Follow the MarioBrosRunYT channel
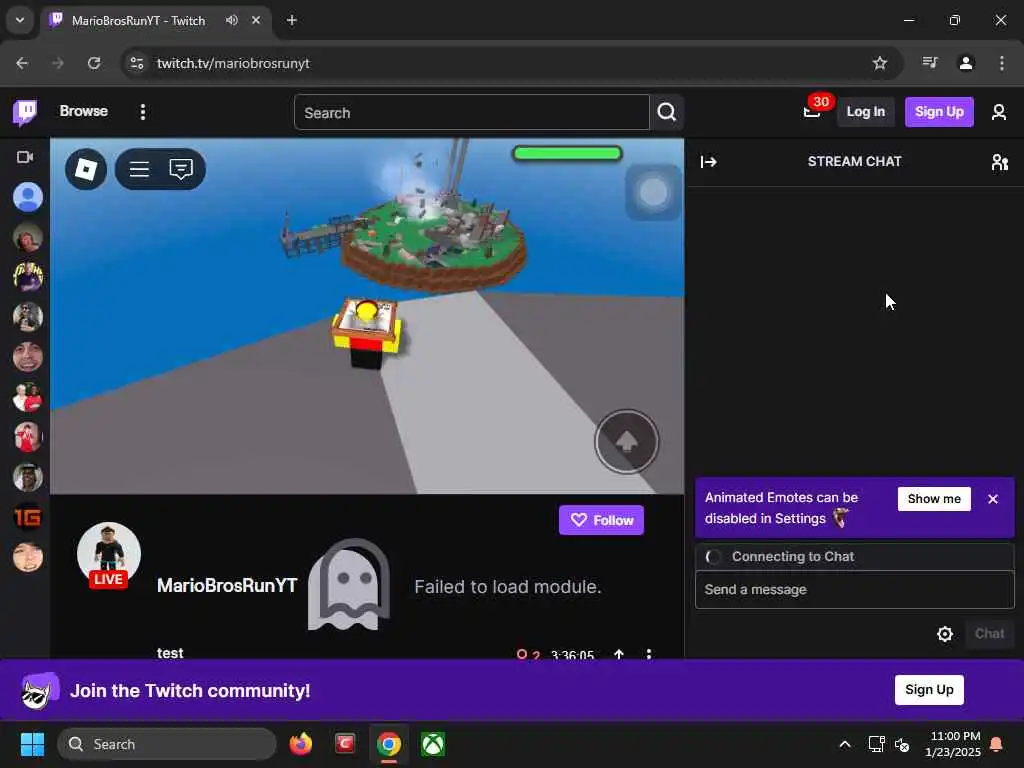The height and width of the screenshot is (768, 1024). pos(601,520)
